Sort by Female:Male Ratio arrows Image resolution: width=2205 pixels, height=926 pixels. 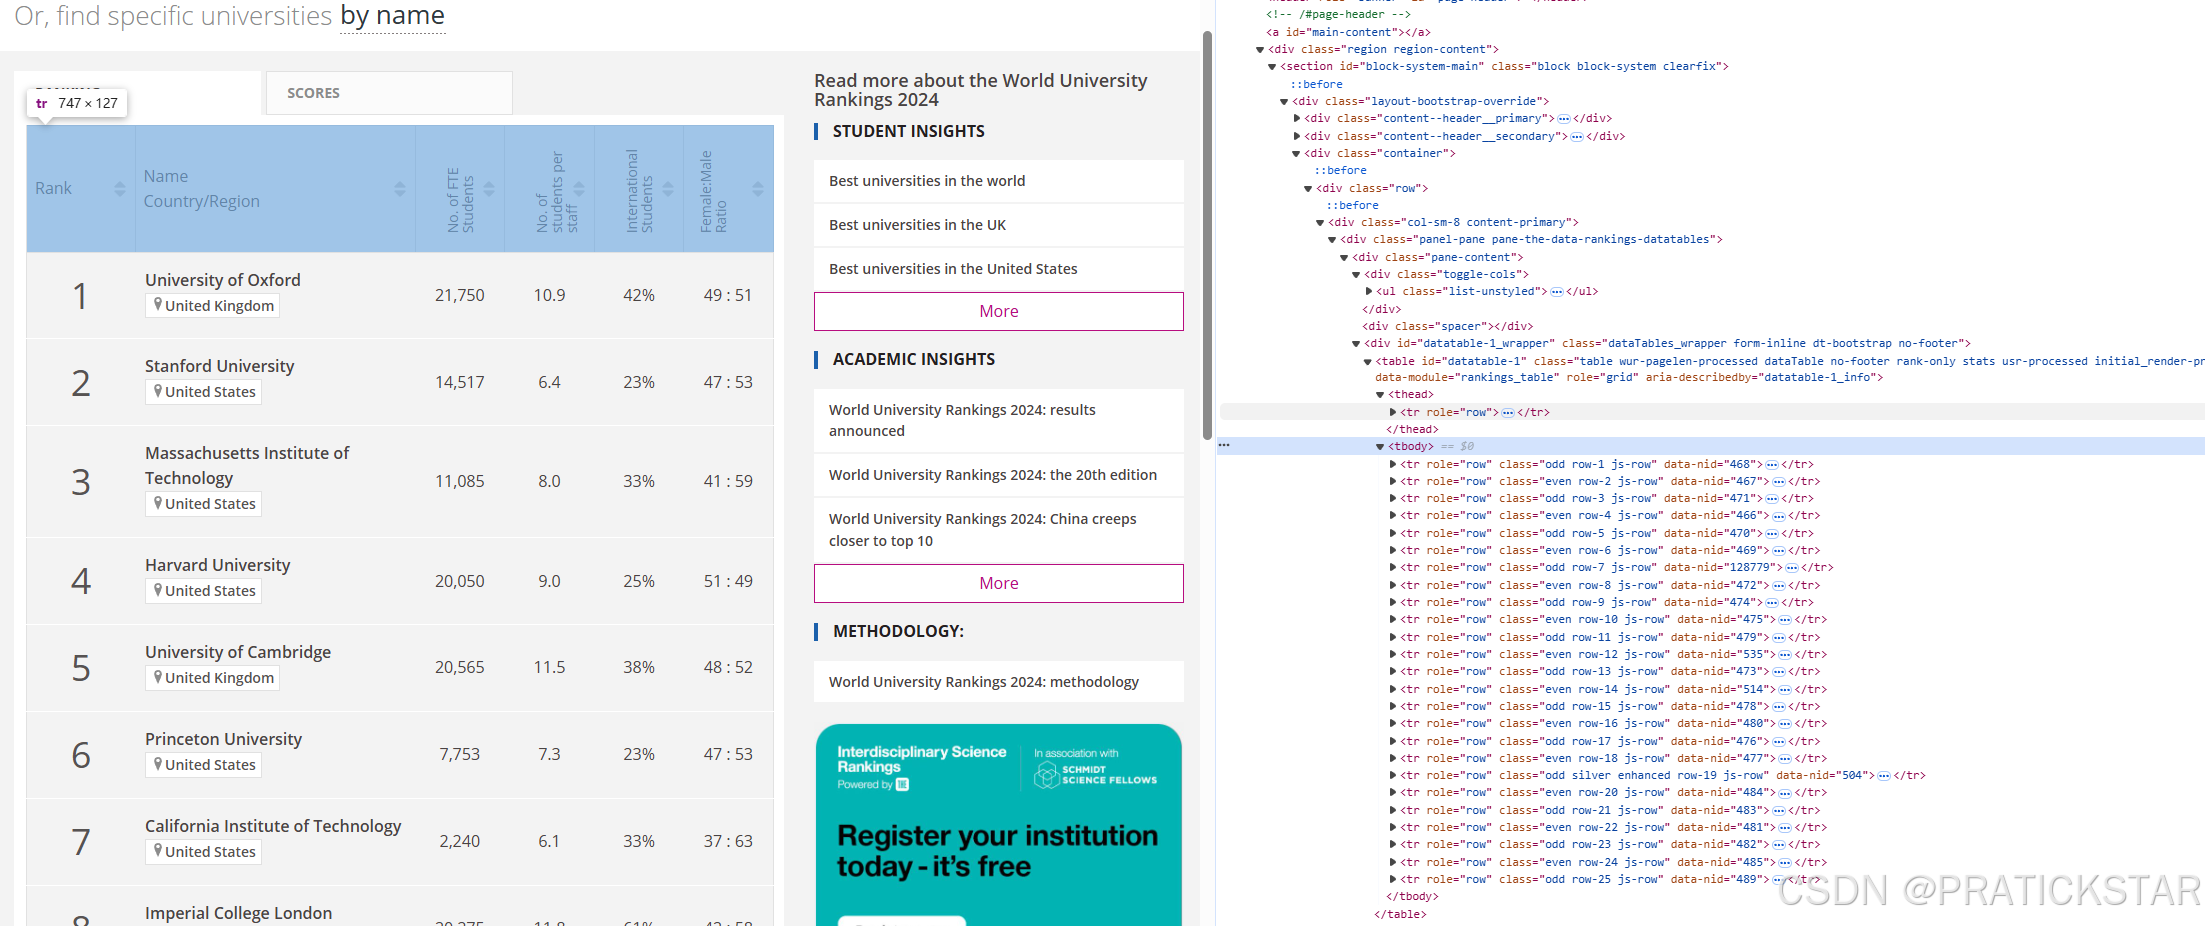[758, 189]
